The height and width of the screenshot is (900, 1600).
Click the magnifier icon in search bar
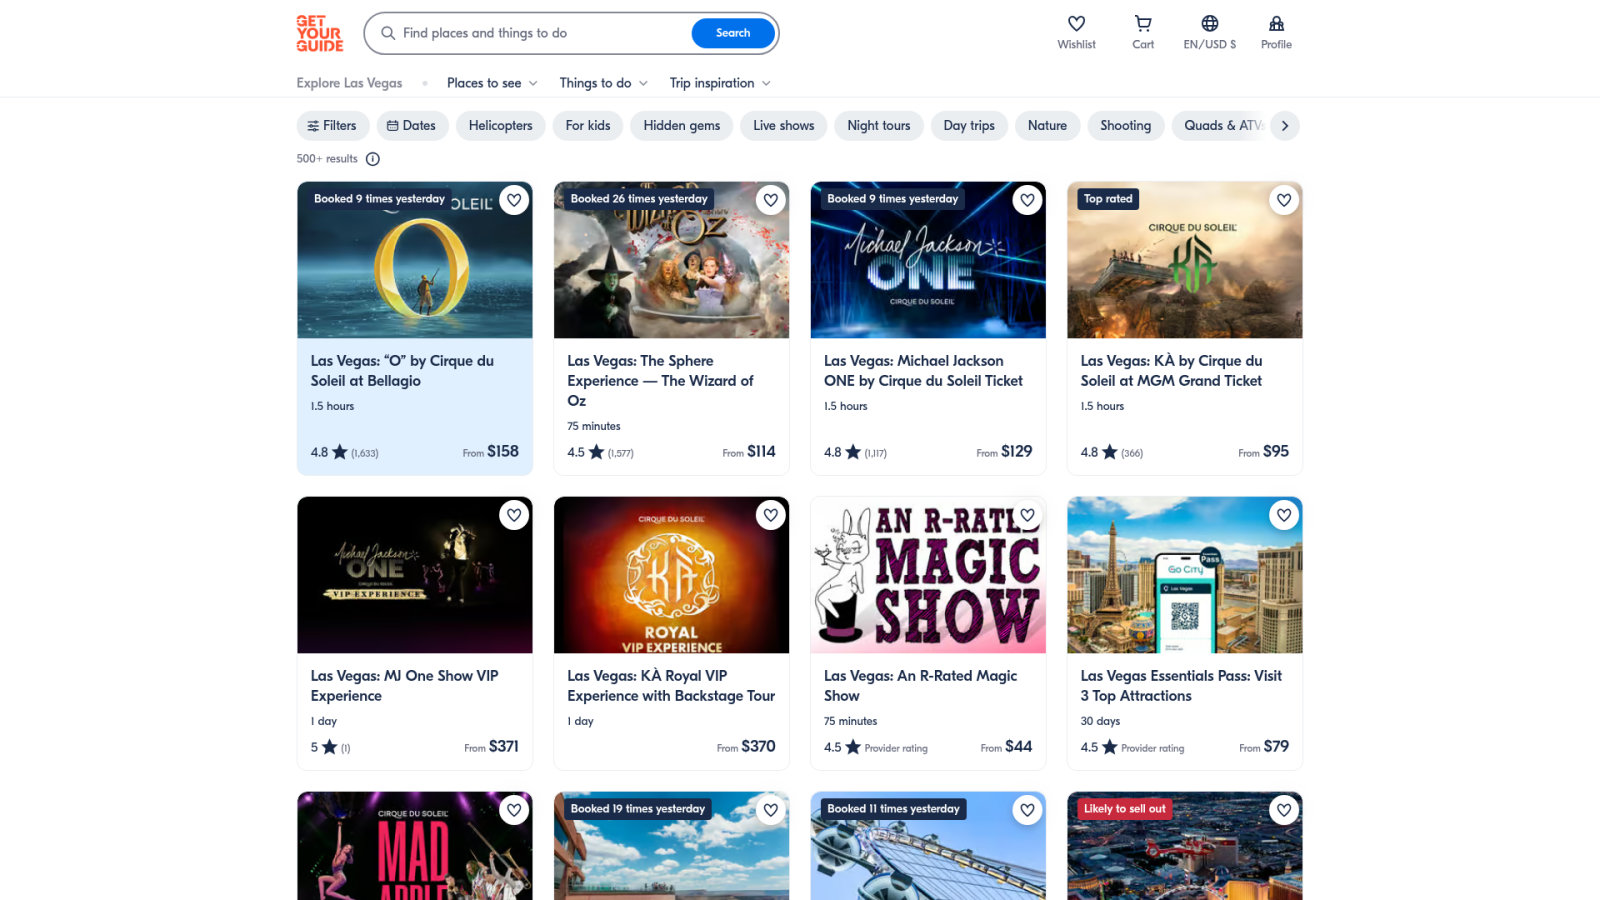tap(388, 33)
